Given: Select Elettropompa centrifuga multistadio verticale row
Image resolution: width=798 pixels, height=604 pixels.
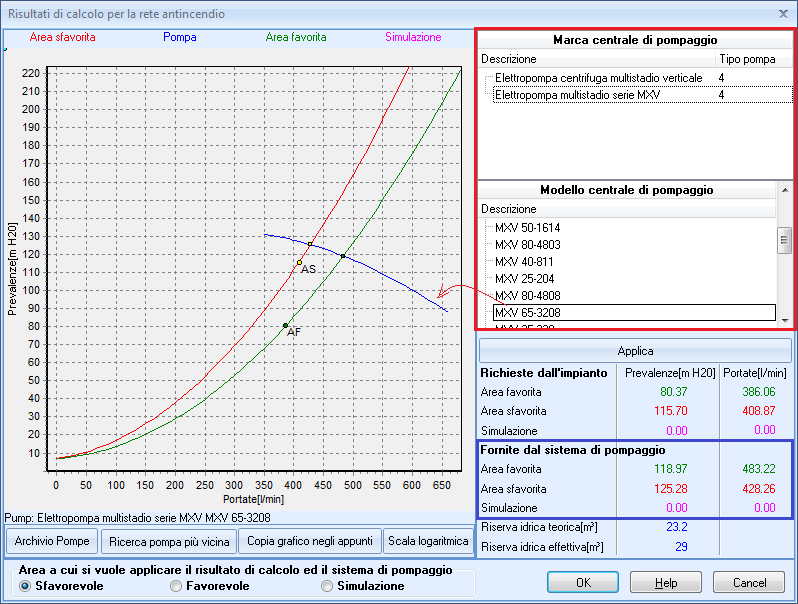Looking at the screenshot, I should coord(591,77).
